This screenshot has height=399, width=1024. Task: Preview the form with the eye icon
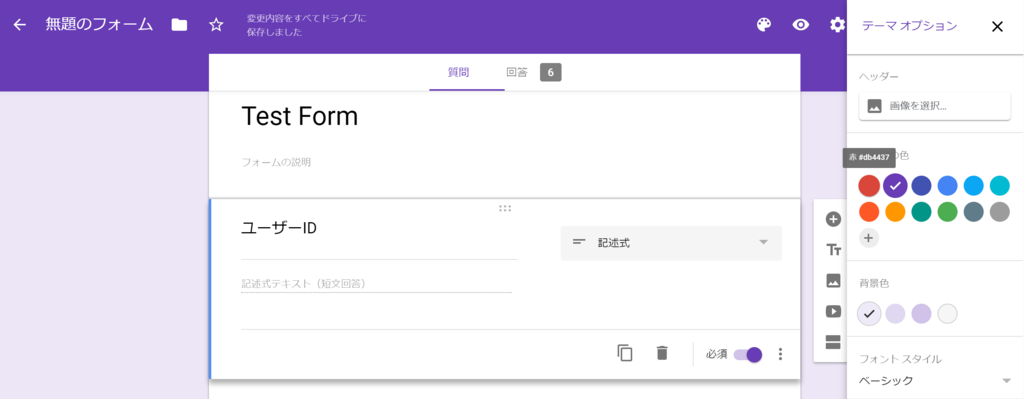tap(801, 25)
